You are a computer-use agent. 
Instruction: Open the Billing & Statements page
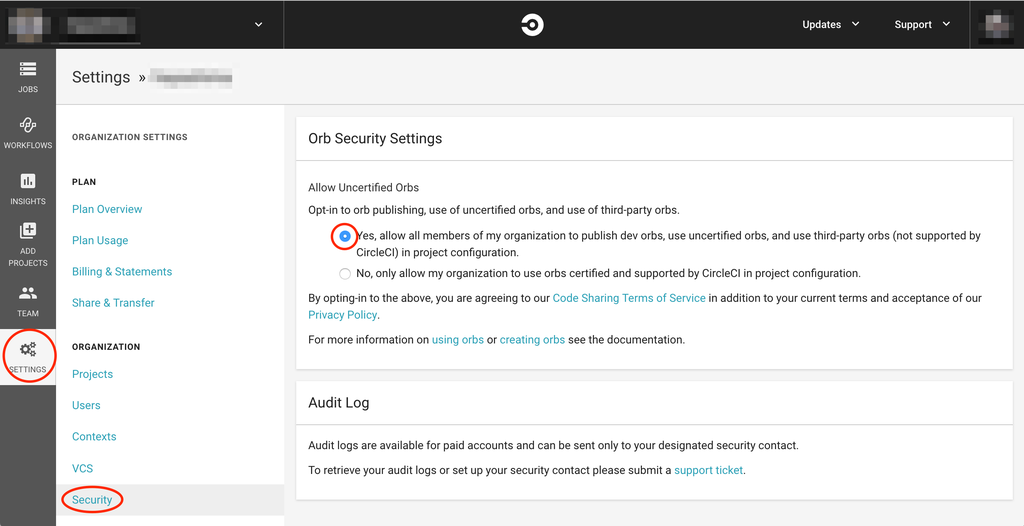click(122, 272)
